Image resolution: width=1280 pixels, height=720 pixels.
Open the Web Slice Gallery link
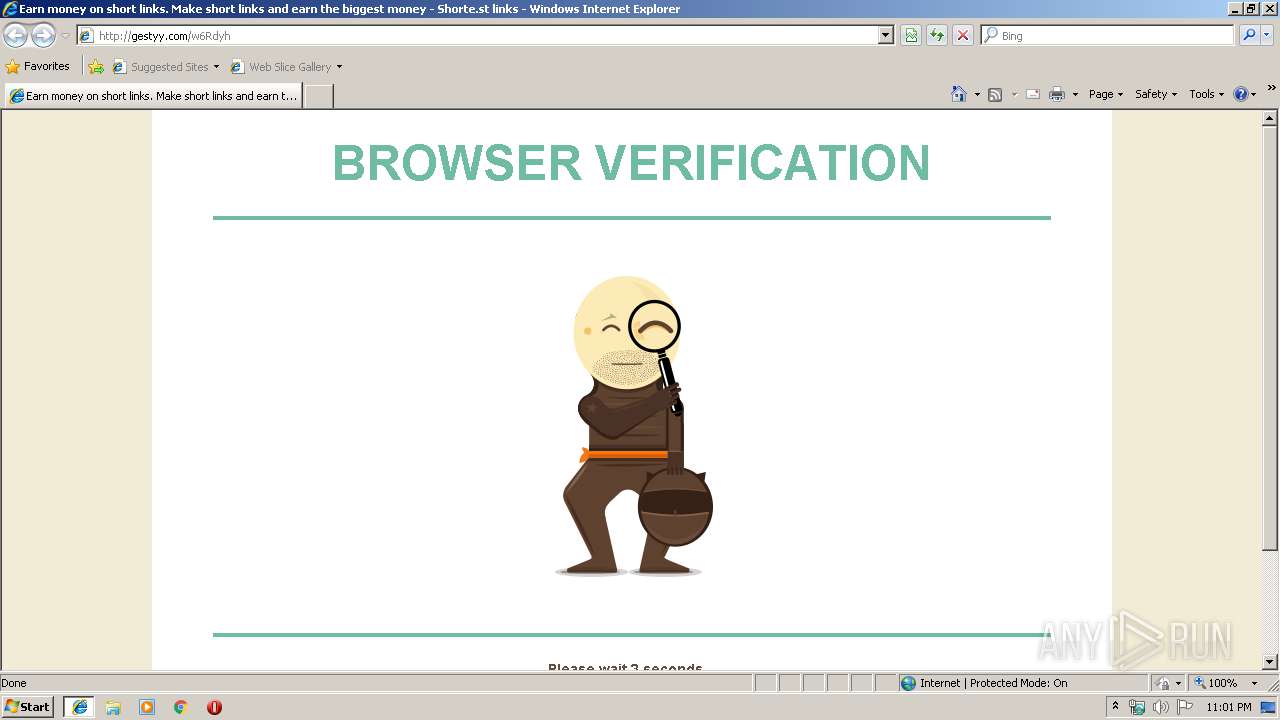[x=281, y=67]
